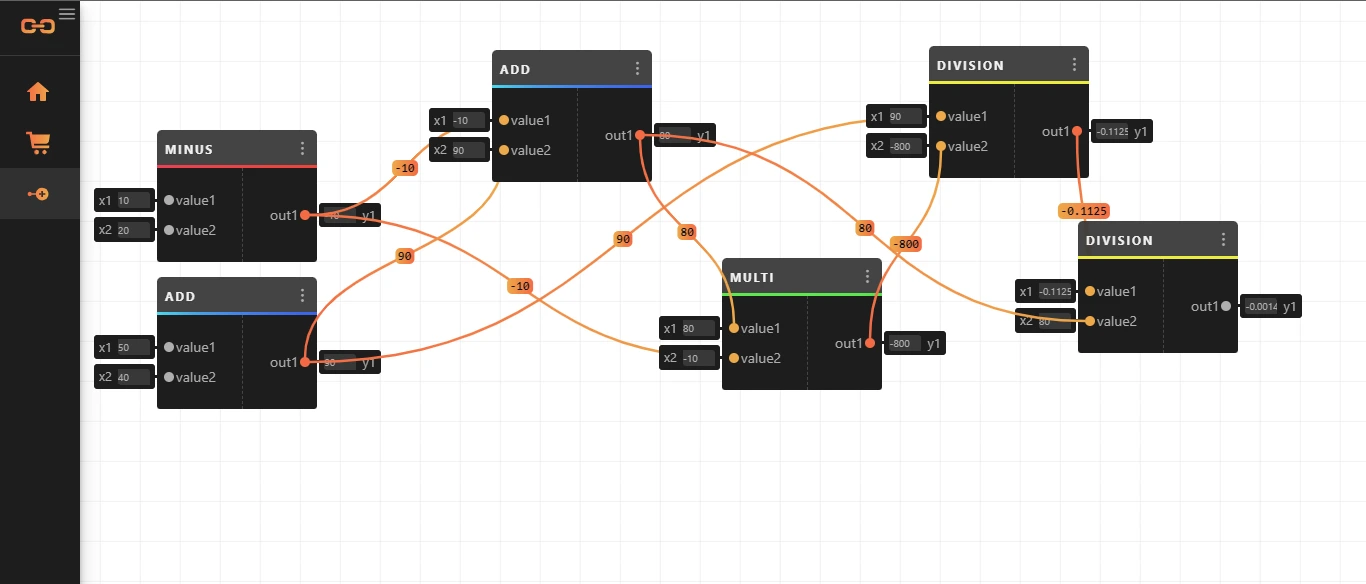Click out1 port of ADD node with x1 -10
Image resolution: width=1366 pixels, height=584 pixels.
(640, 135)
